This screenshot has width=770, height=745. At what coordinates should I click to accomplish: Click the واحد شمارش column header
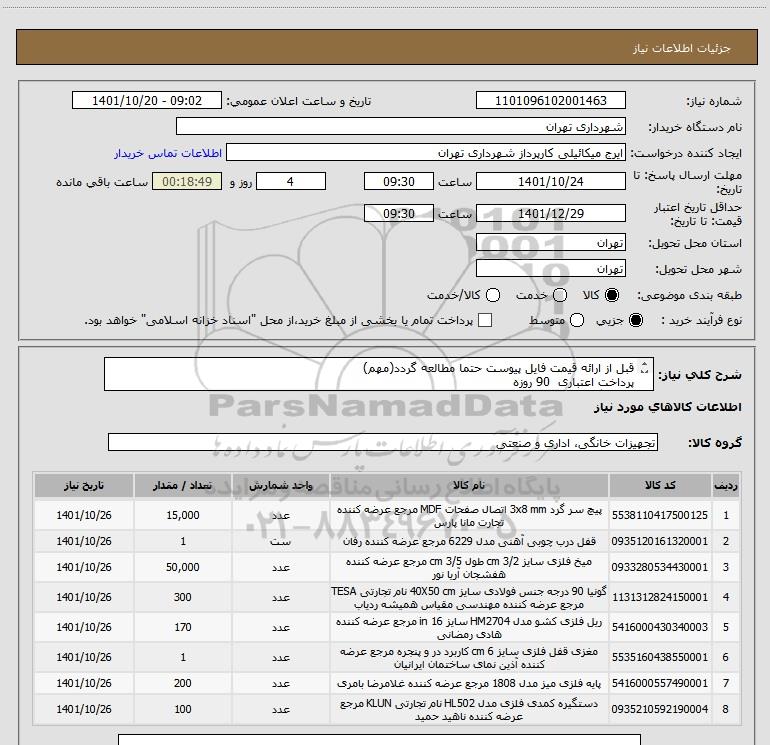pos(280,485)
